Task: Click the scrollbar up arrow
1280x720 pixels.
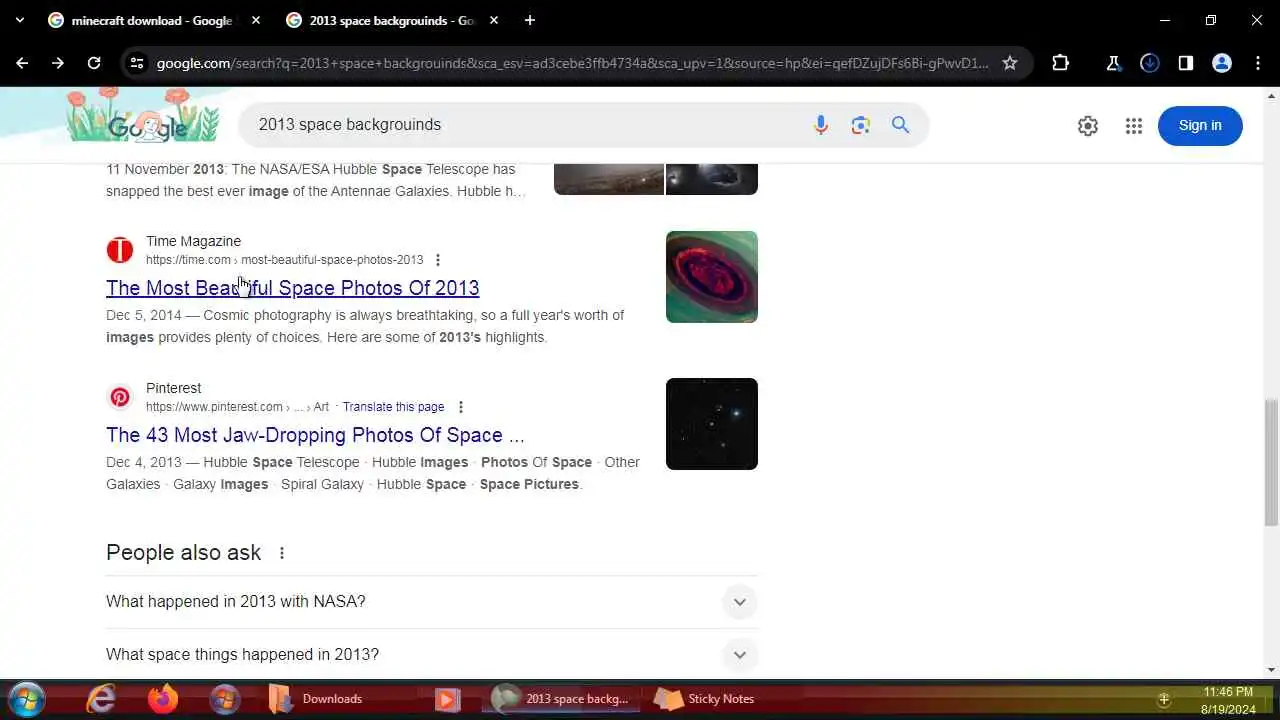Action: pos(1271,95)
